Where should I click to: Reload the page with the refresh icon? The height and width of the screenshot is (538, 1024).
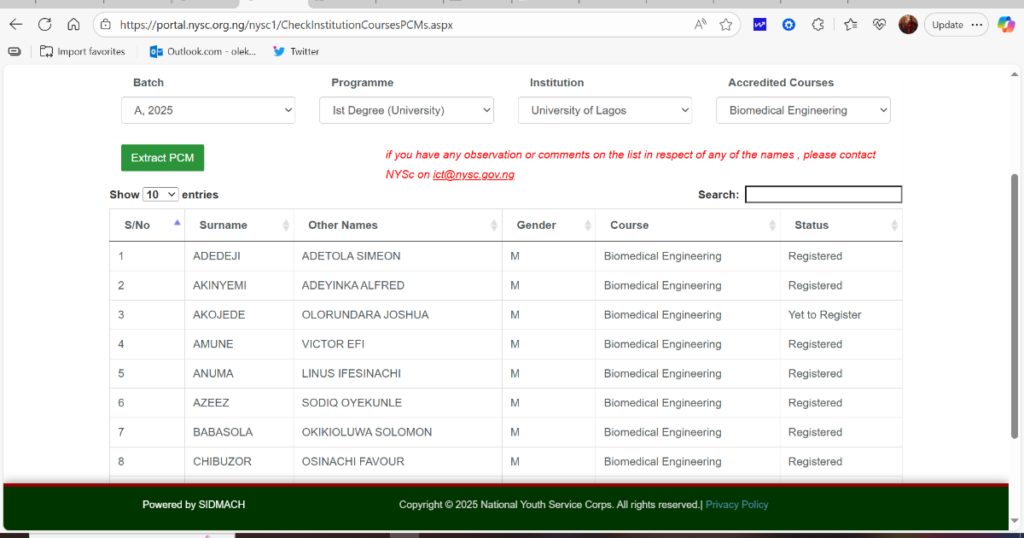45,25
